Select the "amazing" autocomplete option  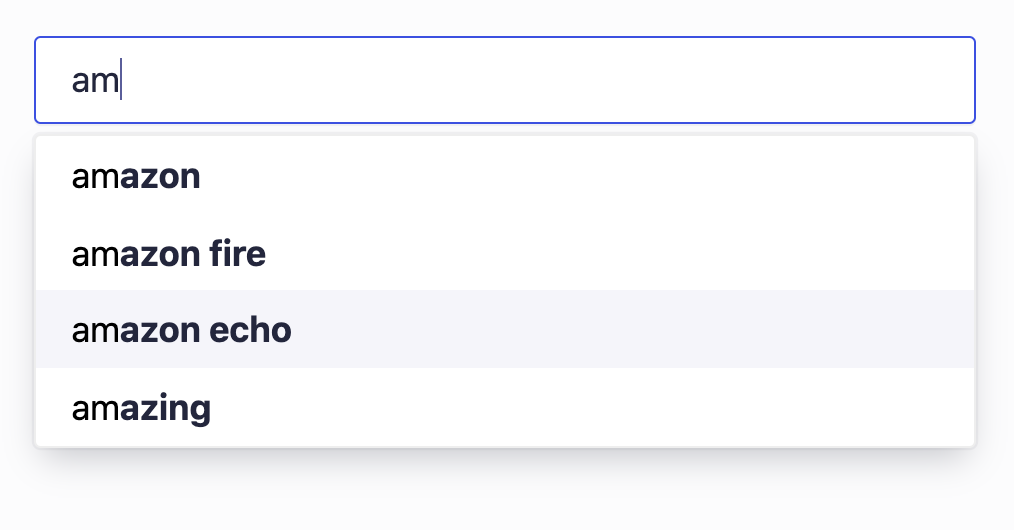[141, 407]
